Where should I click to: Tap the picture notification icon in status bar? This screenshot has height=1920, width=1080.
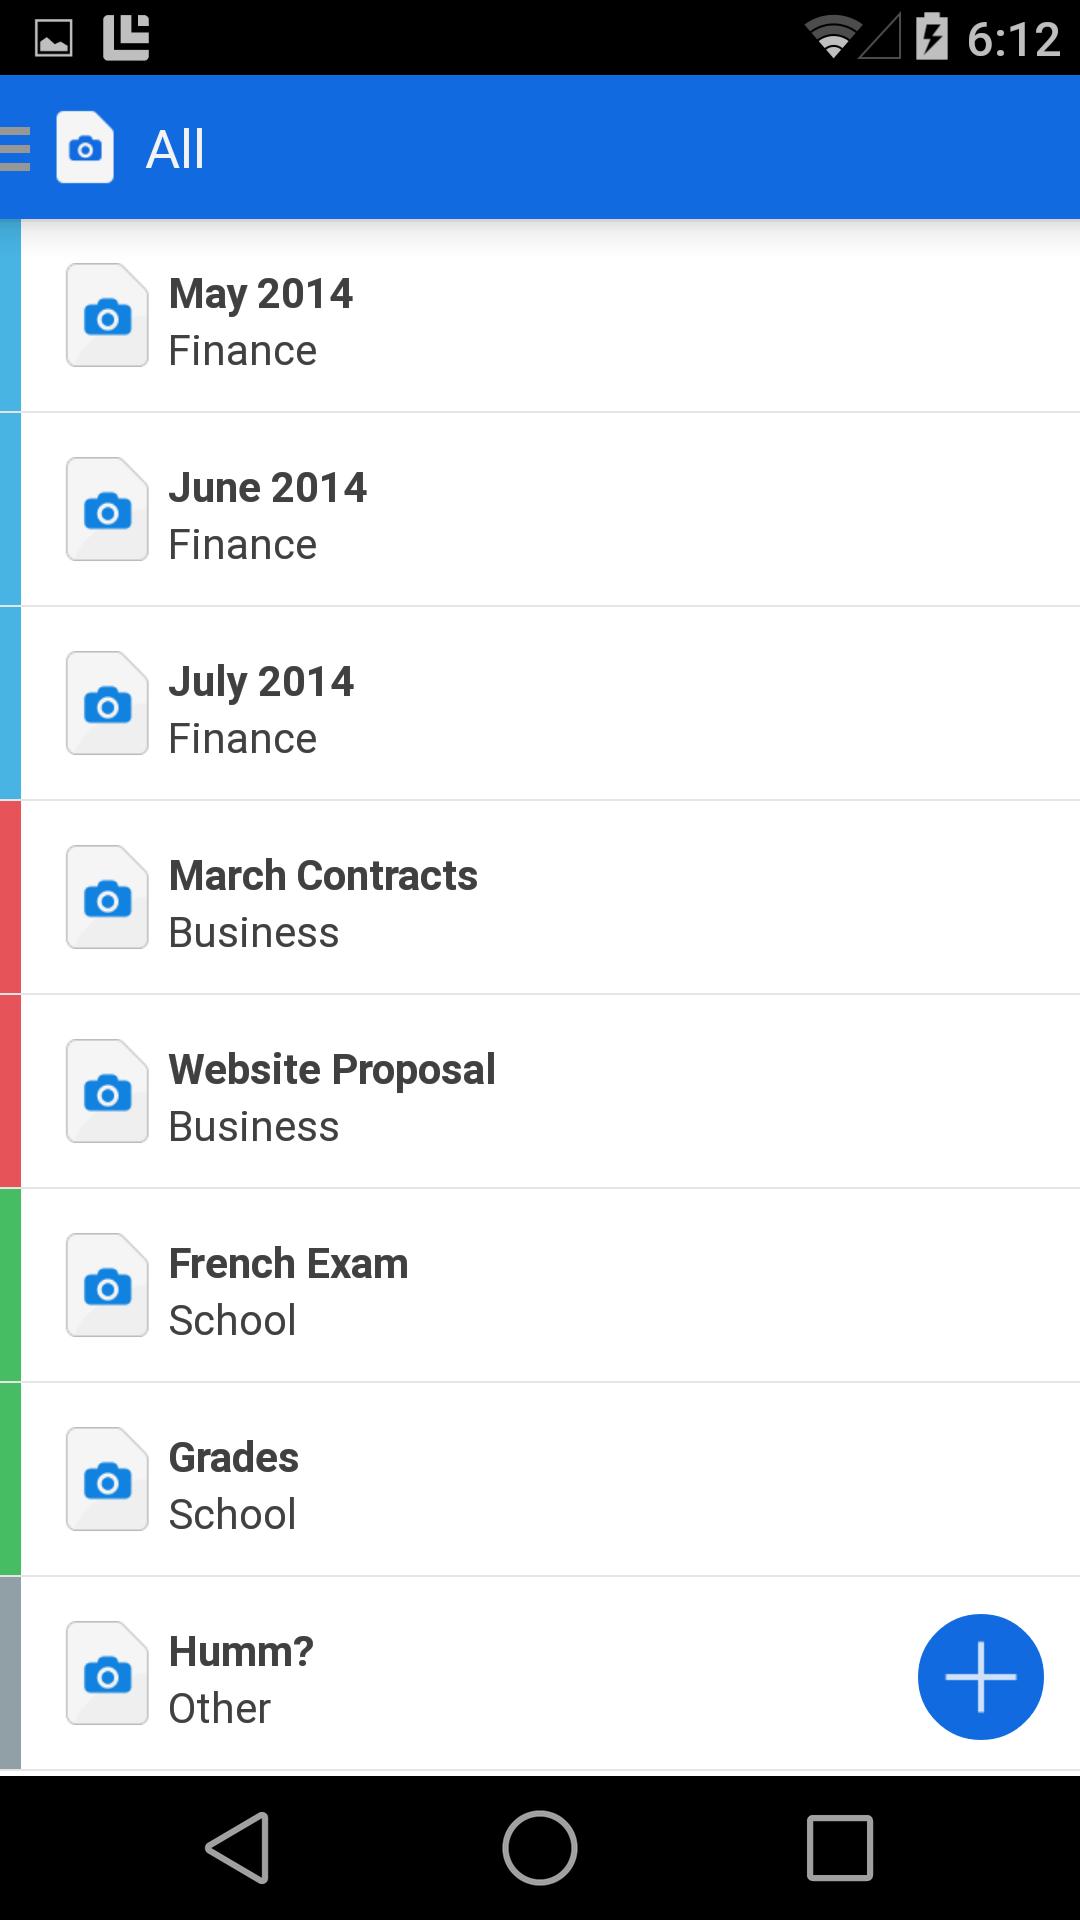[54, 39]
